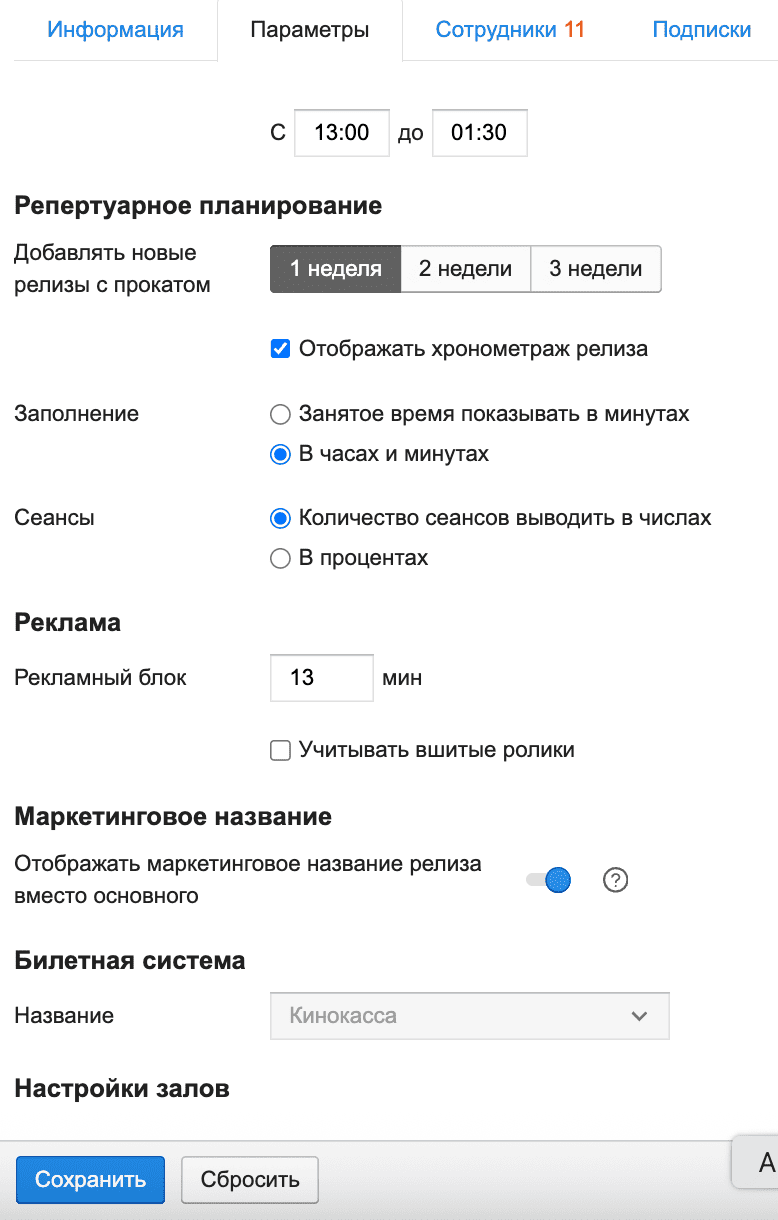Select the Параметры tab

(x=310, y=30)
